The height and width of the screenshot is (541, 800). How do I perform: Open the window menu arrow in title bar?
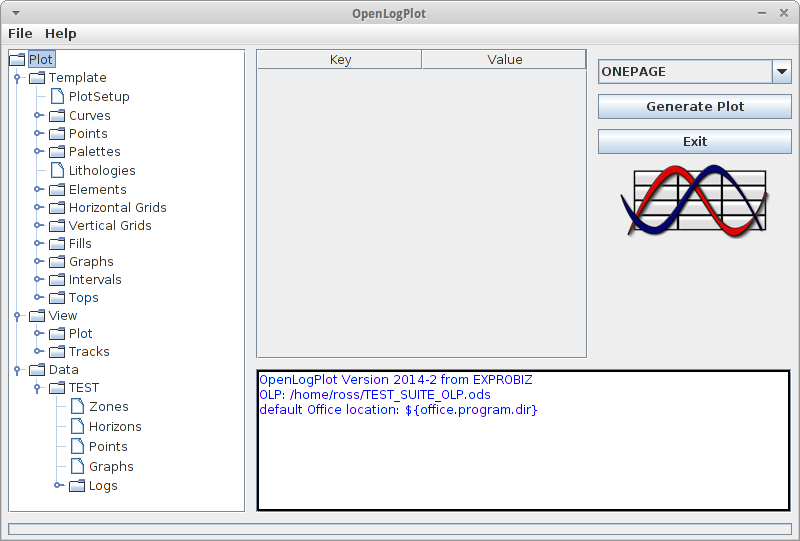16,13
